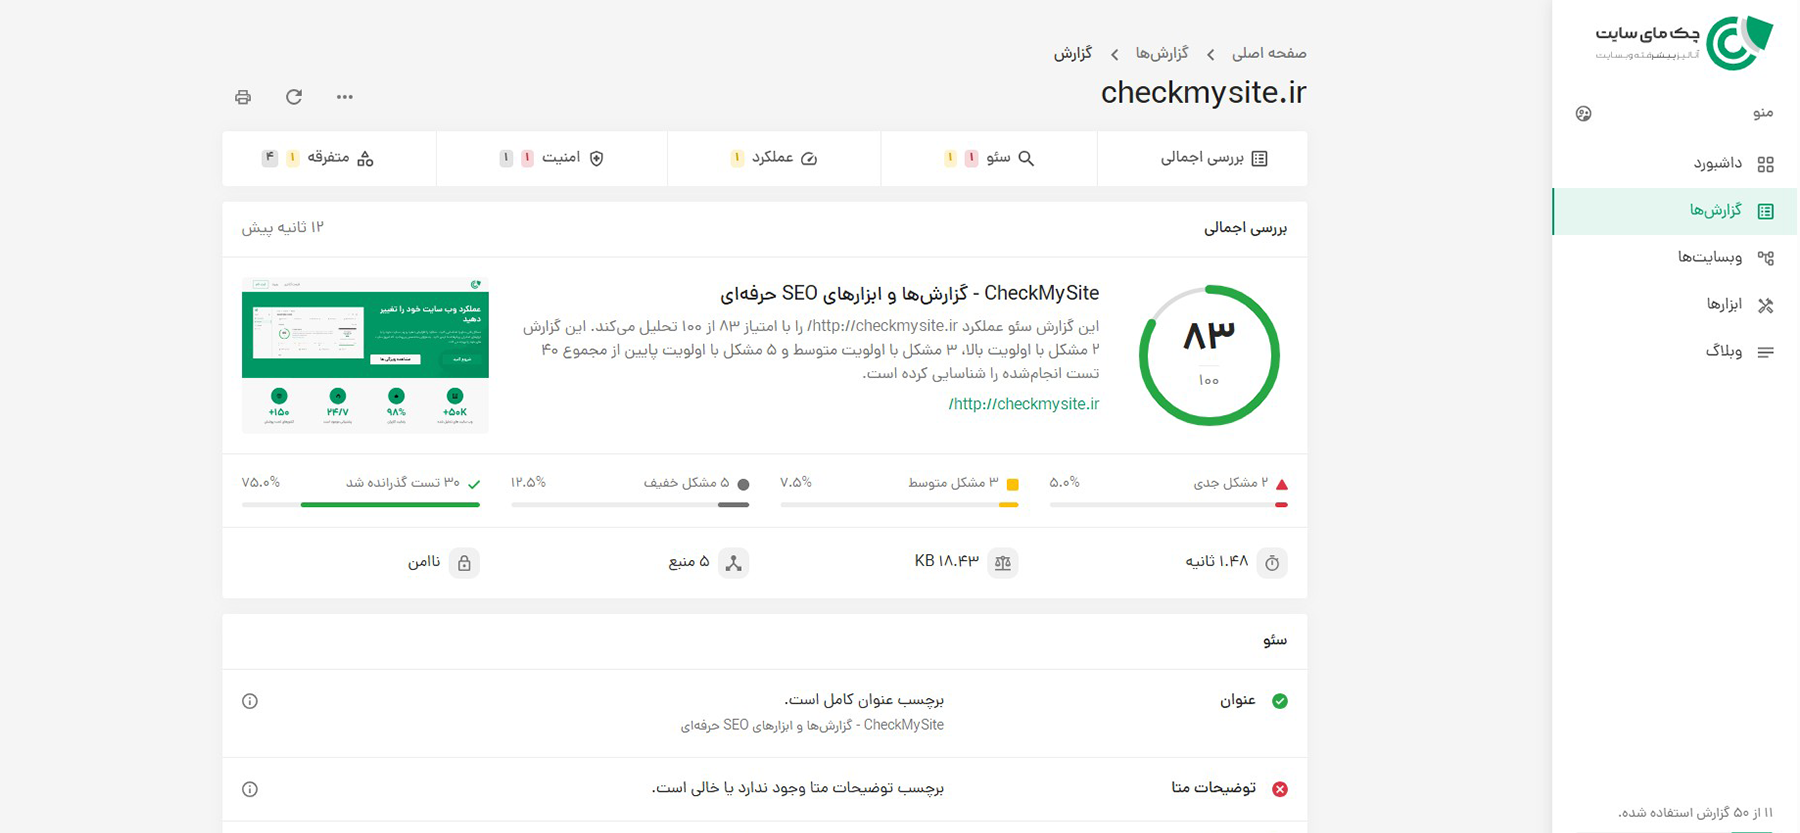Click the medium issues yellow progress bar
The height and width of the screenshot is (833, 1800).
coord(899,505)
